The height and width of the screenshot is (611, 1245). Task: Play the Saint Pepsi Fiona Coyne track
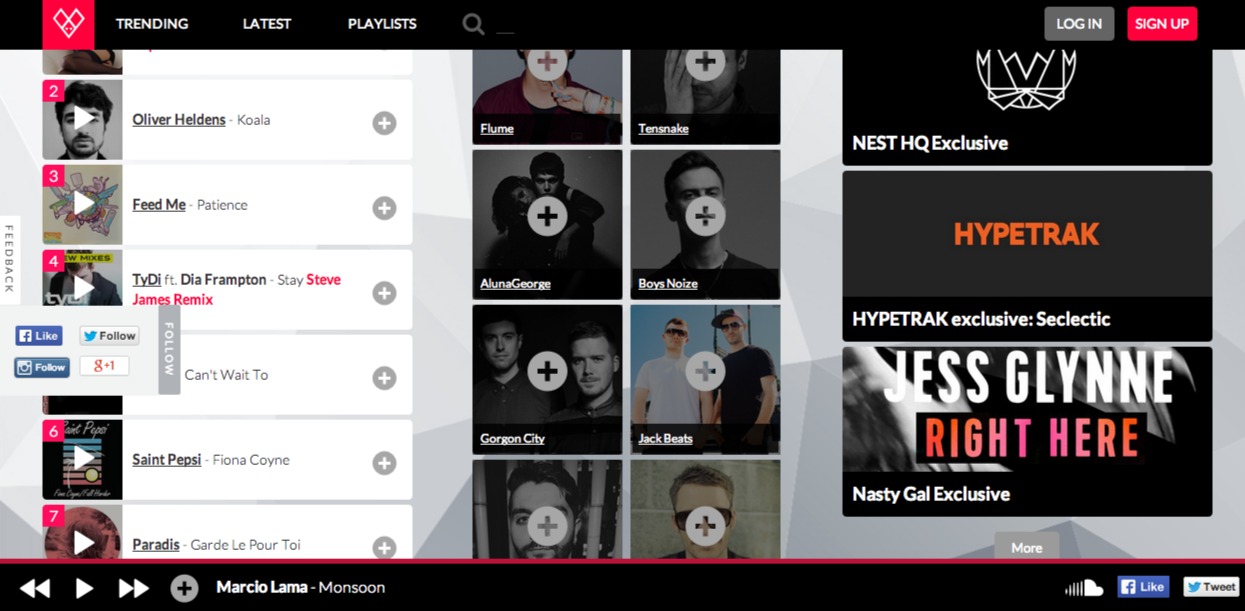[83, 459]
